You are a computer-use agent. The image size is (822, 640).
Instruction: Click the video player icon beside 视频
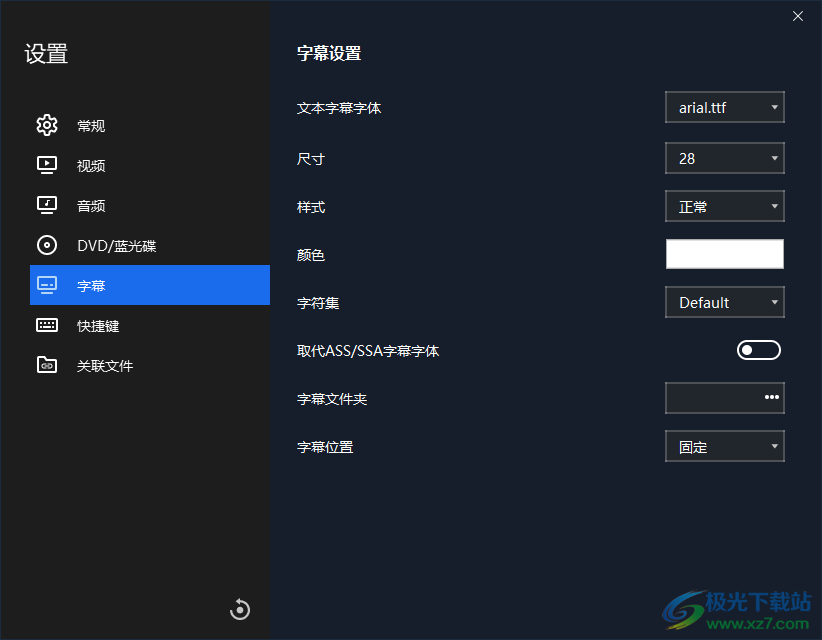47,165
